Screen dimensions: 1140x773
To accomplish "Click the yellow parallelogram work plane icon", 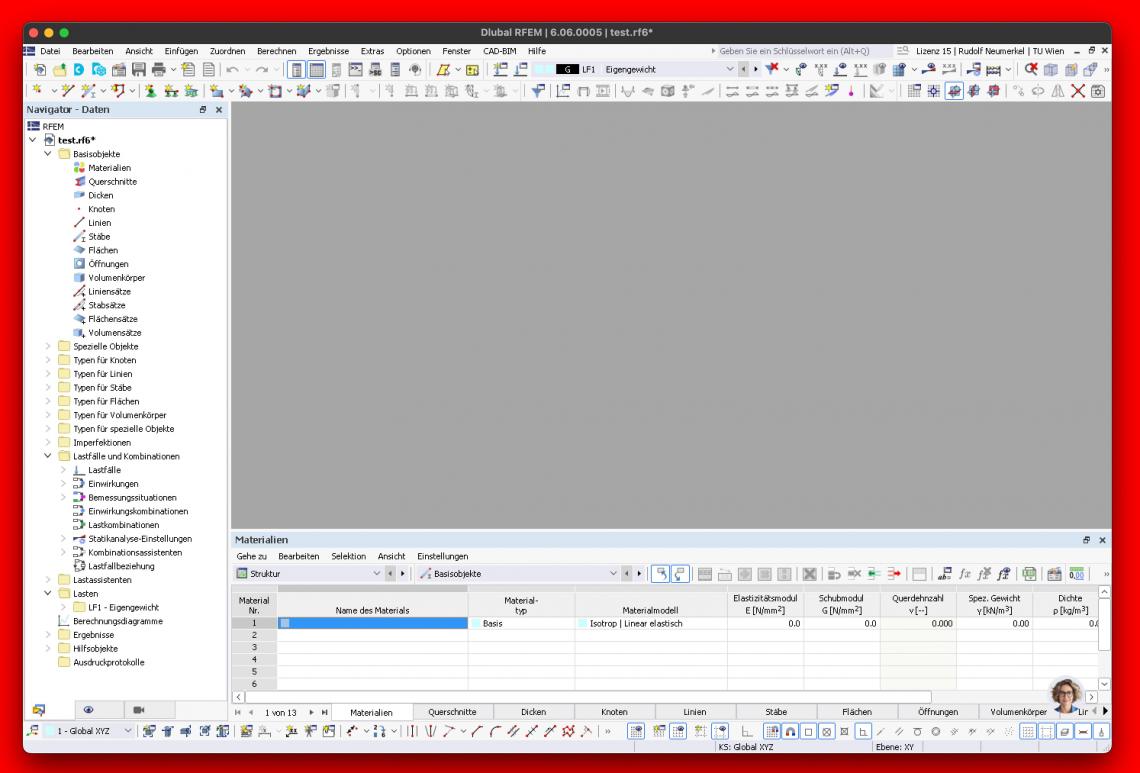I will click(443, 70).
